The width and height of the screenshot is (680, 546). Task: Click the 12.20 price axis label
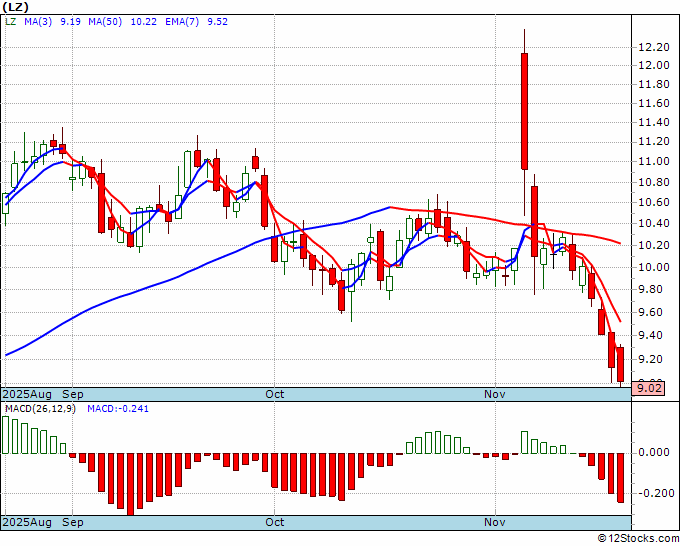654,47
